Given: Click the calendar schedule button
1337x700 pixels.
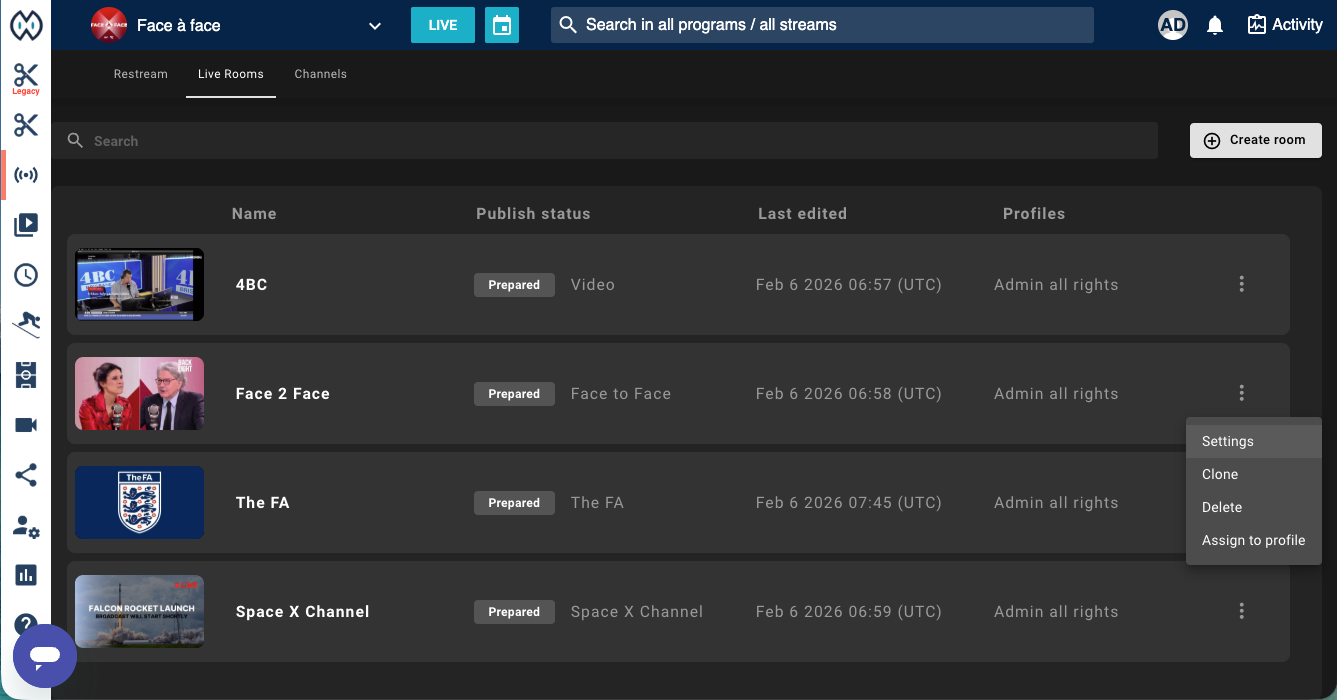Looking at the screenshot, I should pos(502,25).
